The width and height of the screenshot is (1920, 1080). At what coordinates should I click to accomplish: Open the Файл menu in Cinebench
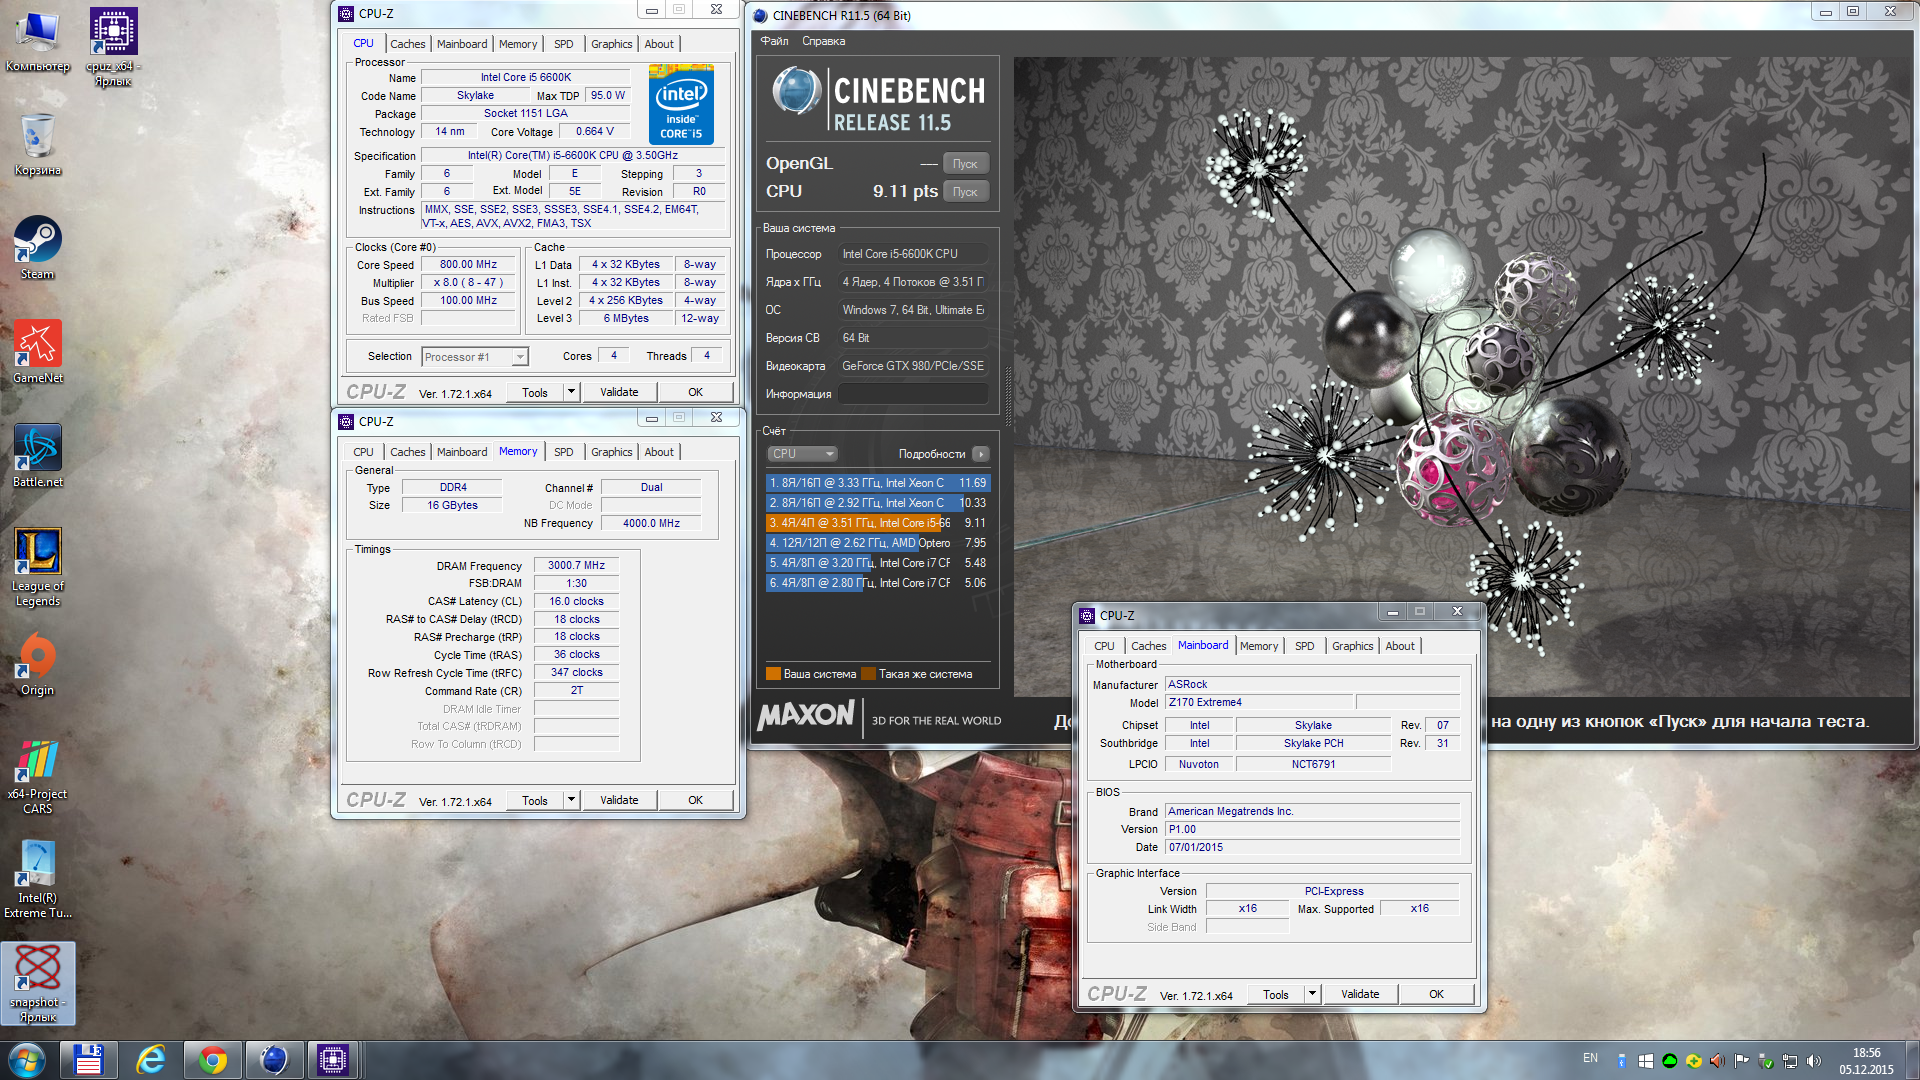click(774, 41)
